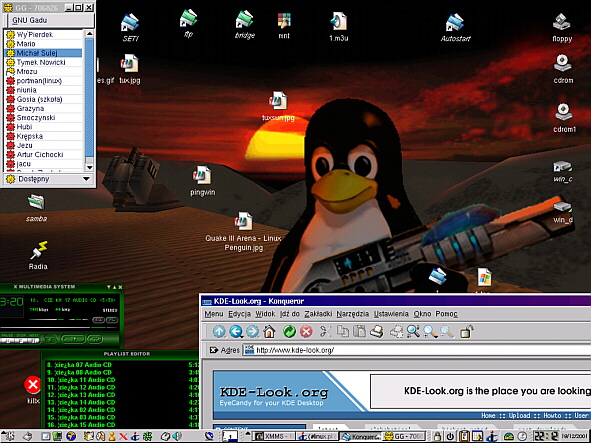Viewport: 591px width, 443px height.
Task: Click the Copy icon in Konqueror toolbar
Action: [x=342, y=331]
